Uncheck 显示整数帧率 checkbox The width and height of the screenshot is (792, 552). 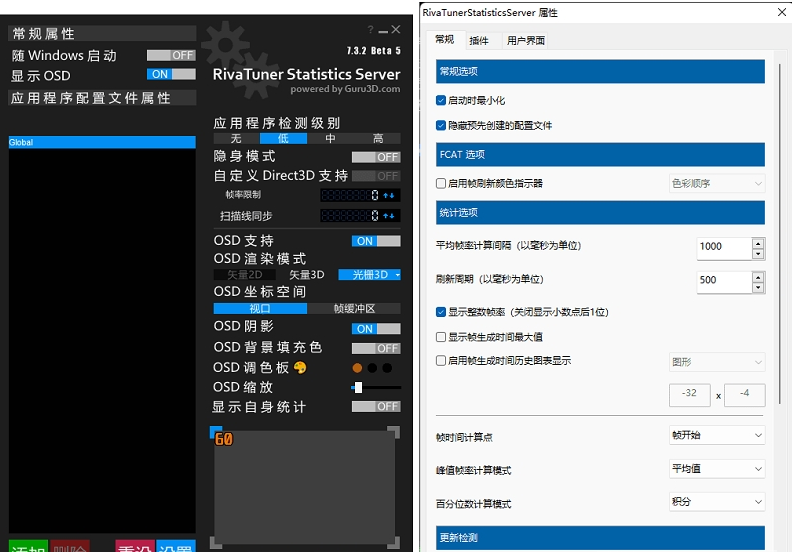[441, 312]
